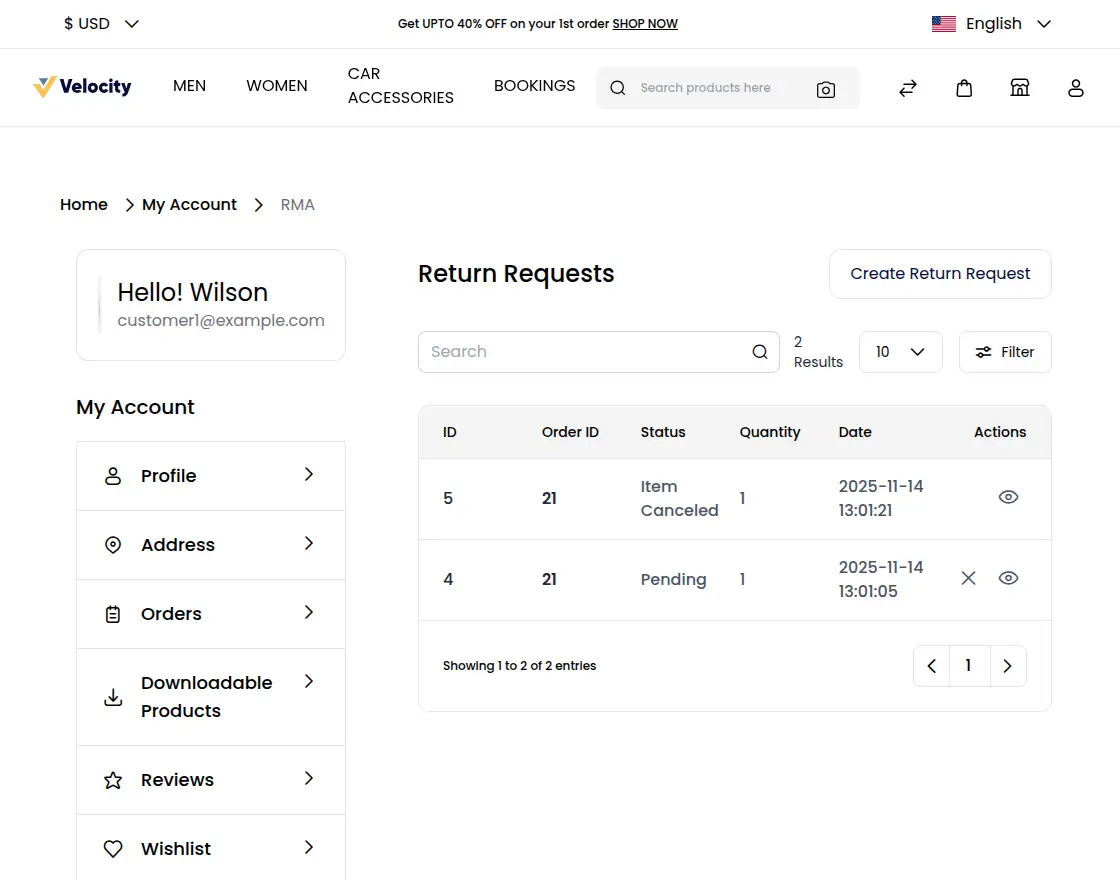Viewport: 1120px width, 880px height.
Task: View return request 5 using eye icon
Action: coord(1008,497)
